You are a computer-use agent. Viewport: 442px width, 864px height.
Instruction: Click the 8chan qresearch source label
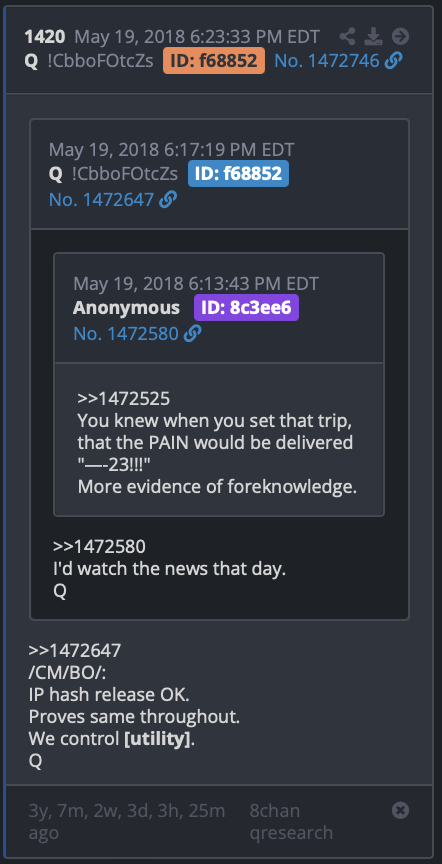click(291, 821)
